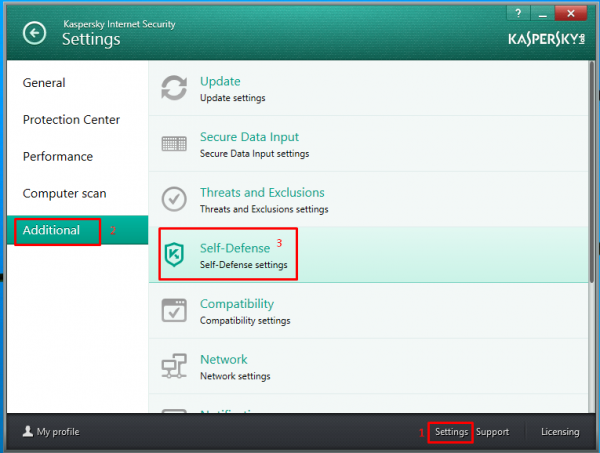
Task: Click the Kaspersky Internet Security title text
Action: pyautogui.click(x=119, y=24)
